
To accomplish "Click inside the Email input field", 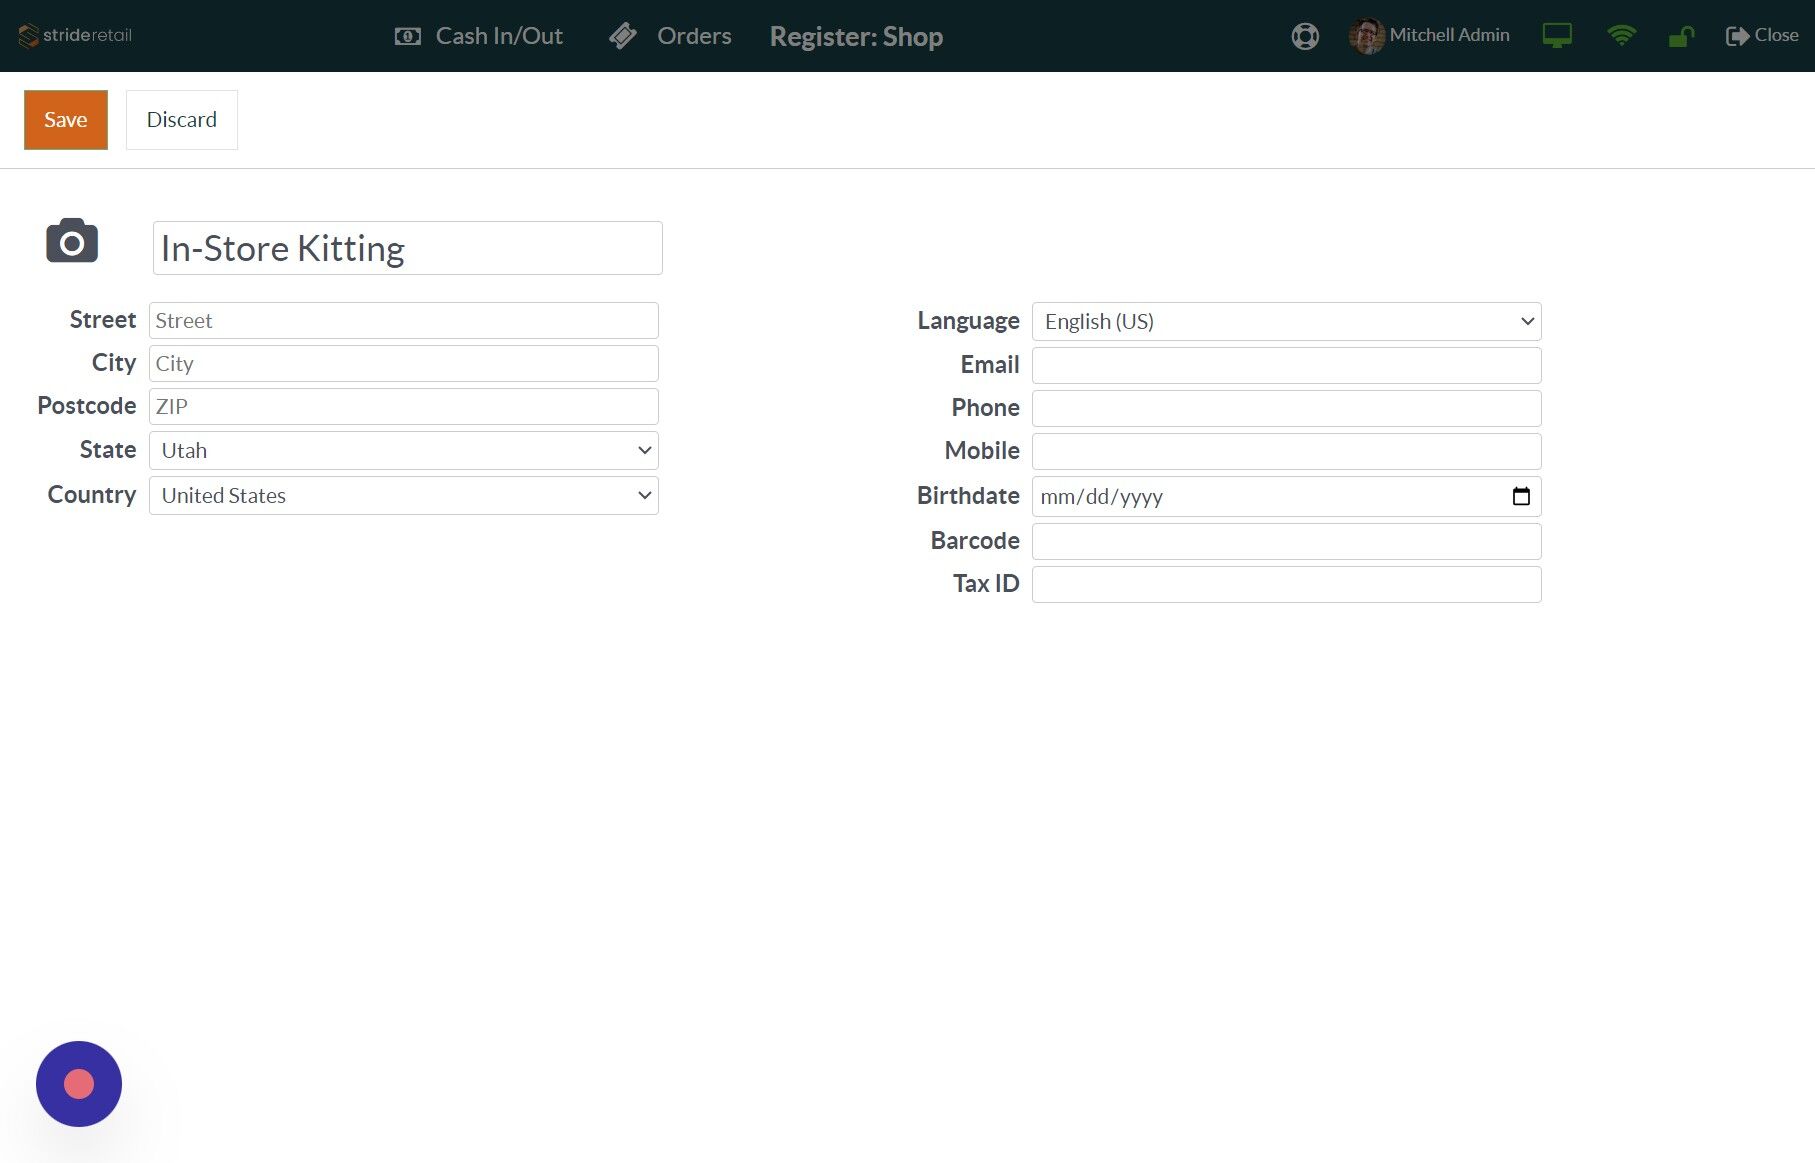I will (1286, 365).
